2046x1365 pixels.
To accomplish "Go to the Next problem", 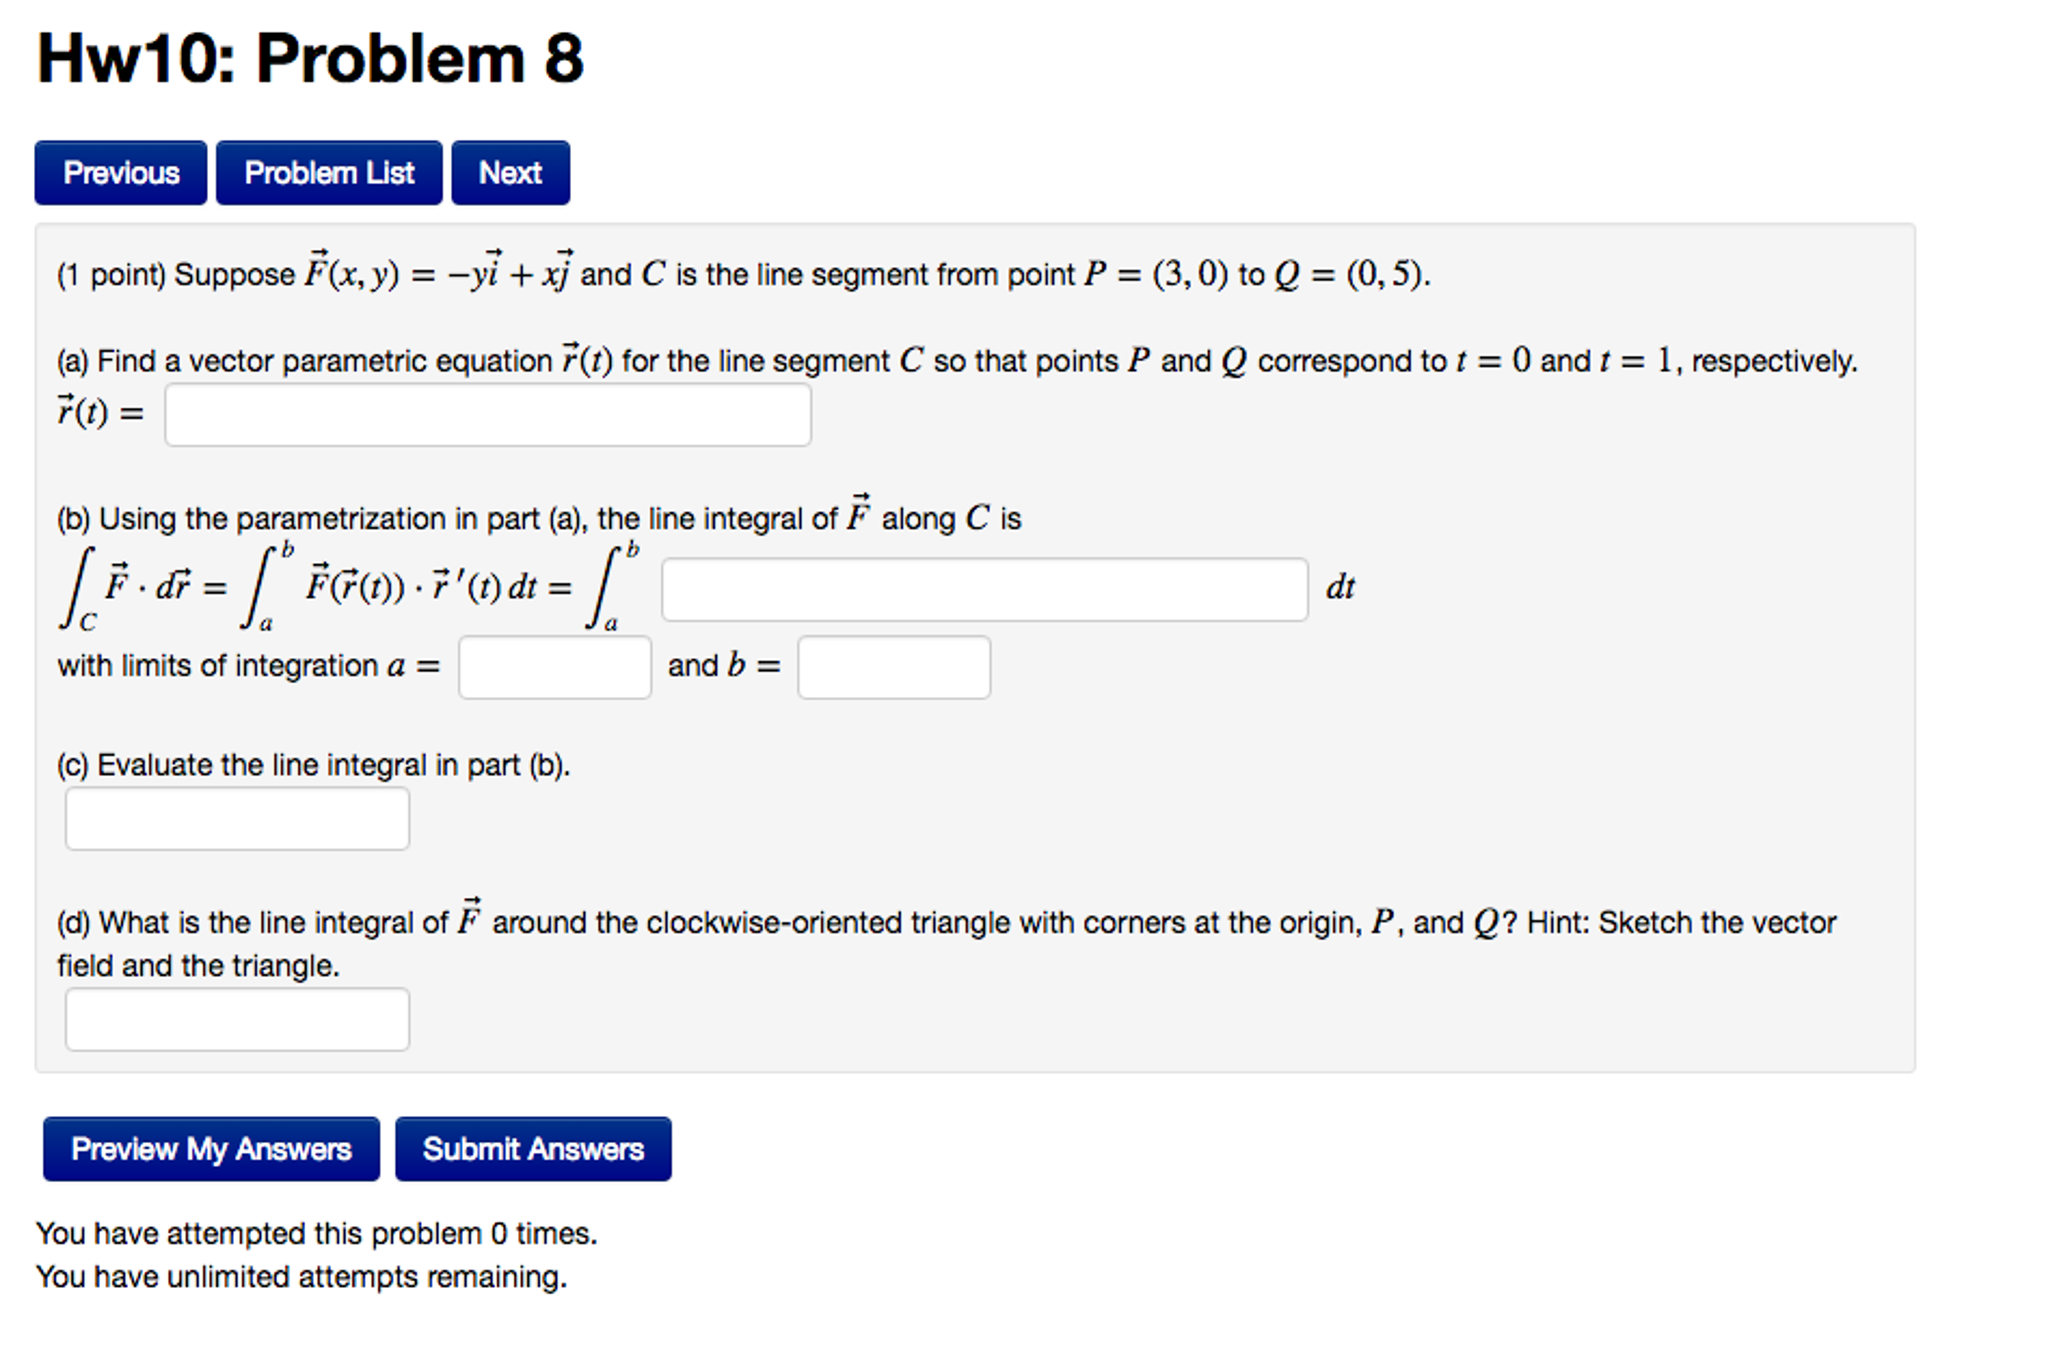I will tap(510, 173).
